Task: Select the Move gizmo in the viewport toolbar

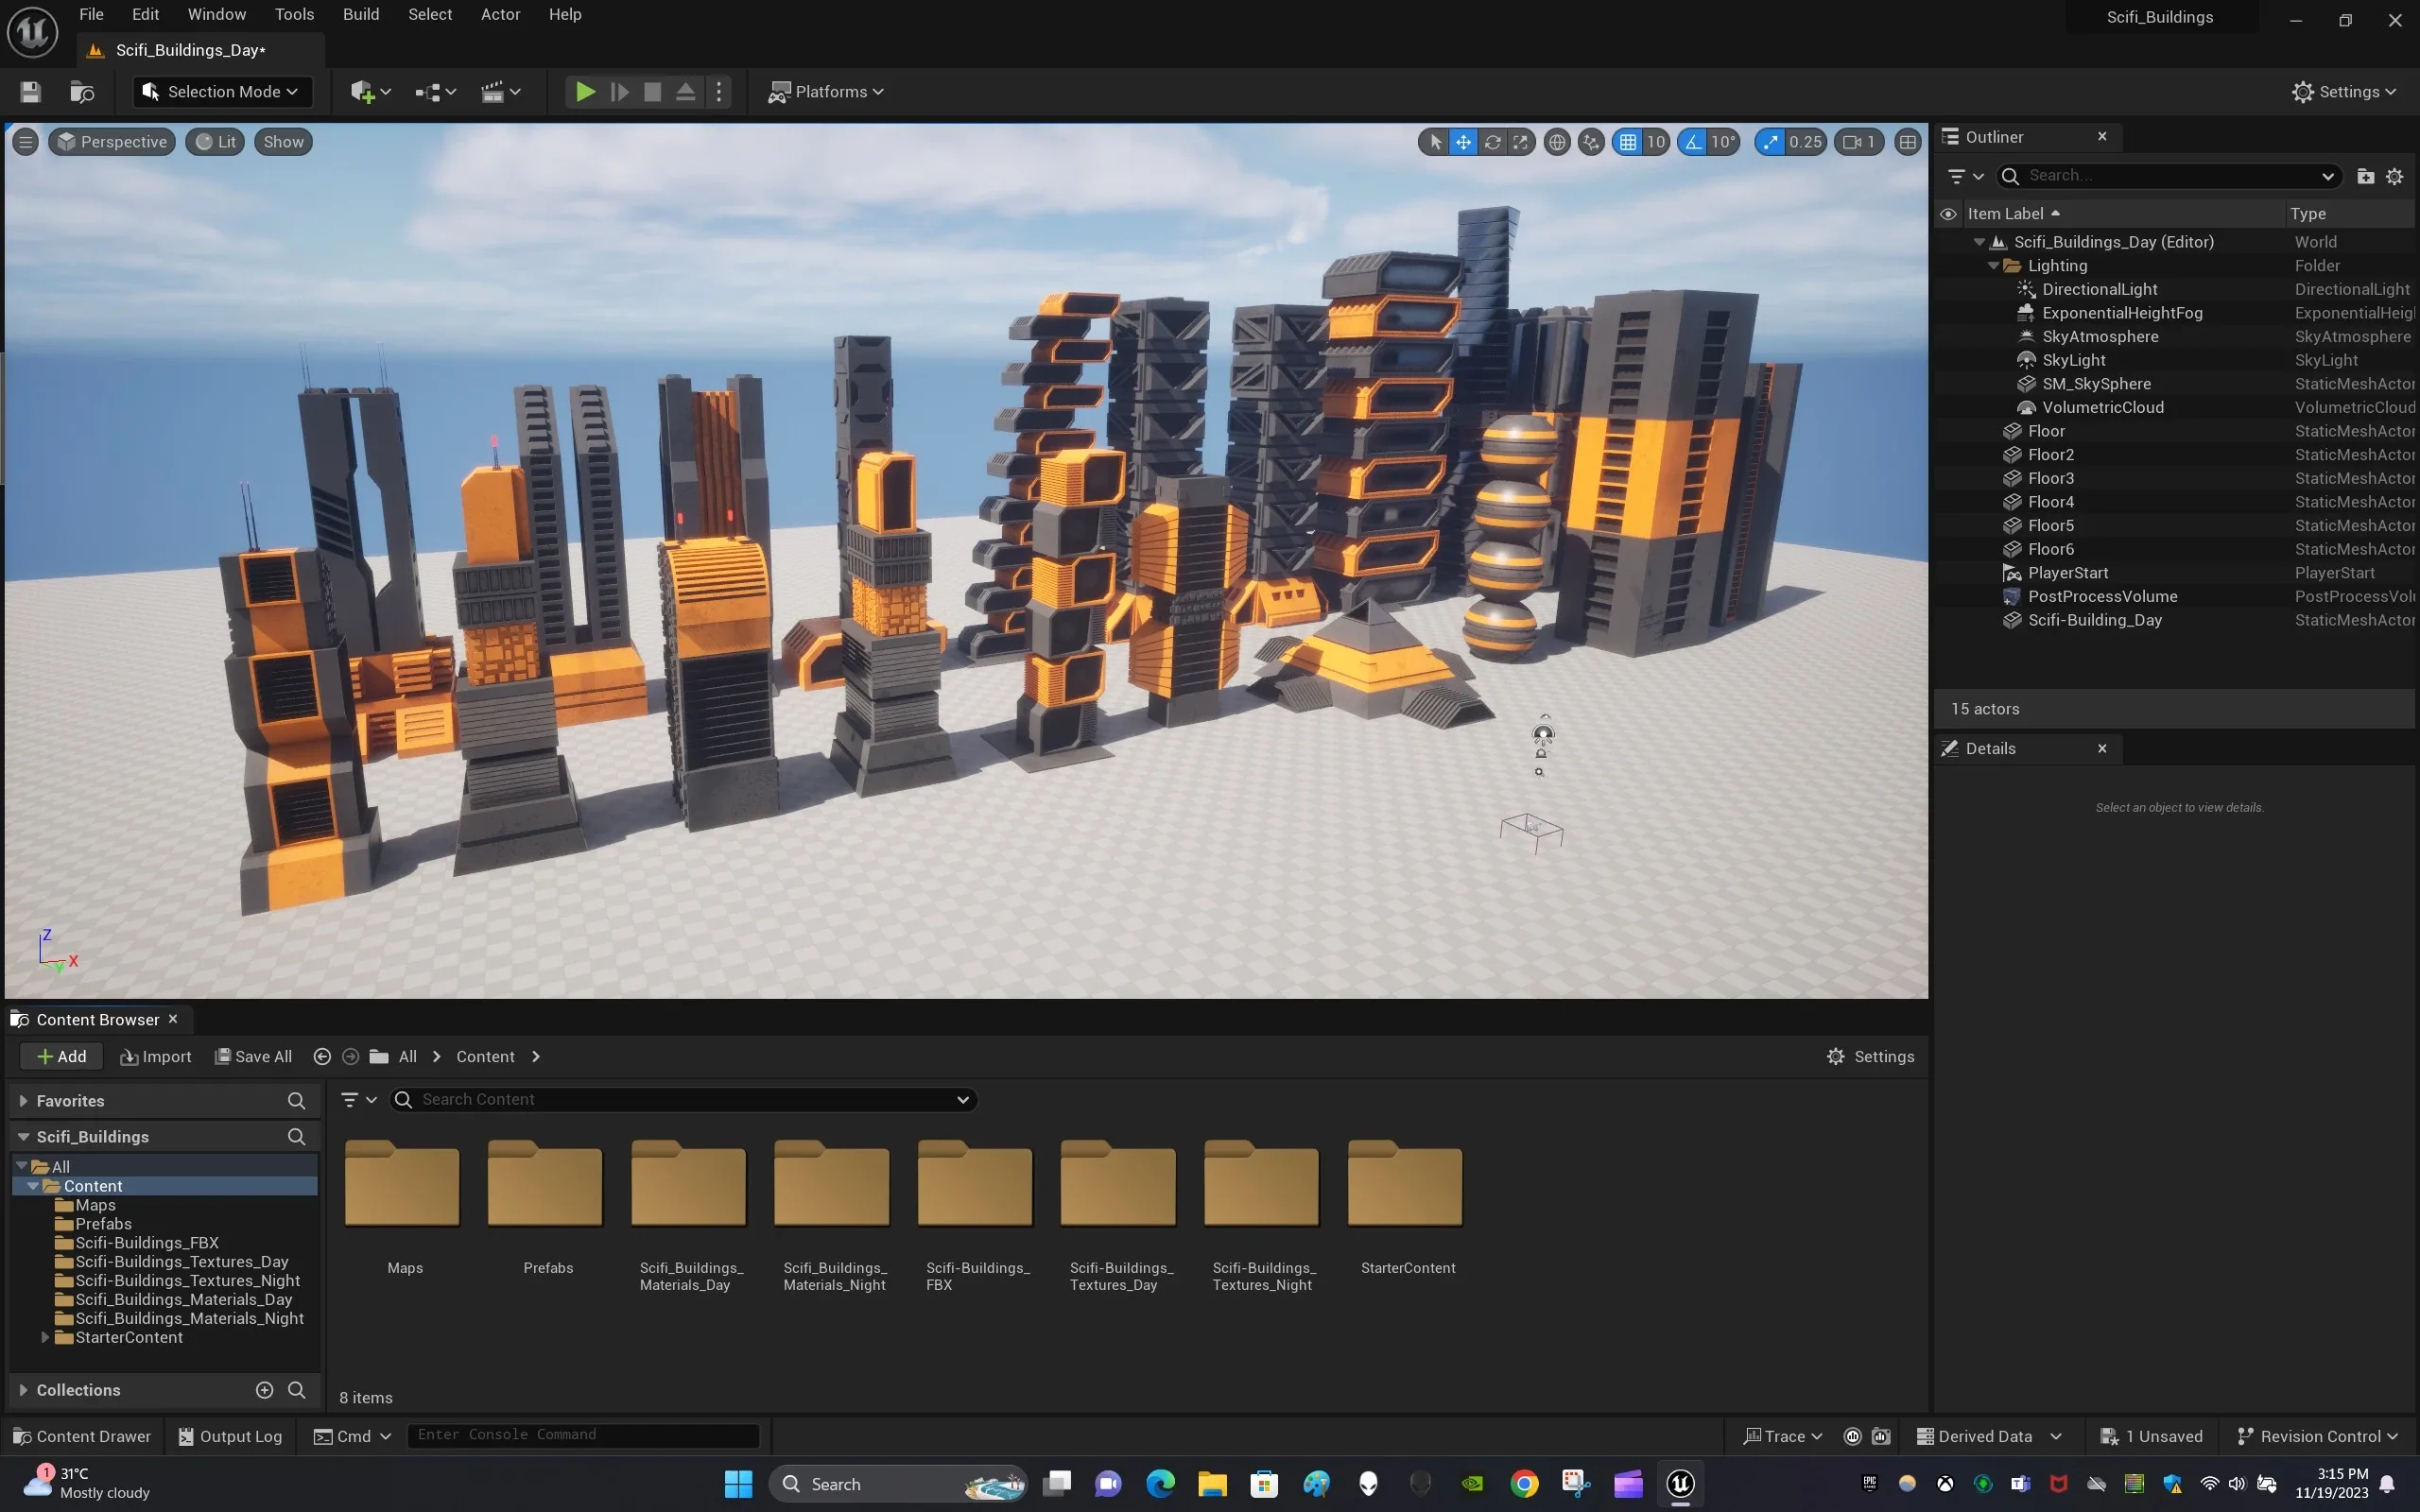Action: pos(1463,141)
